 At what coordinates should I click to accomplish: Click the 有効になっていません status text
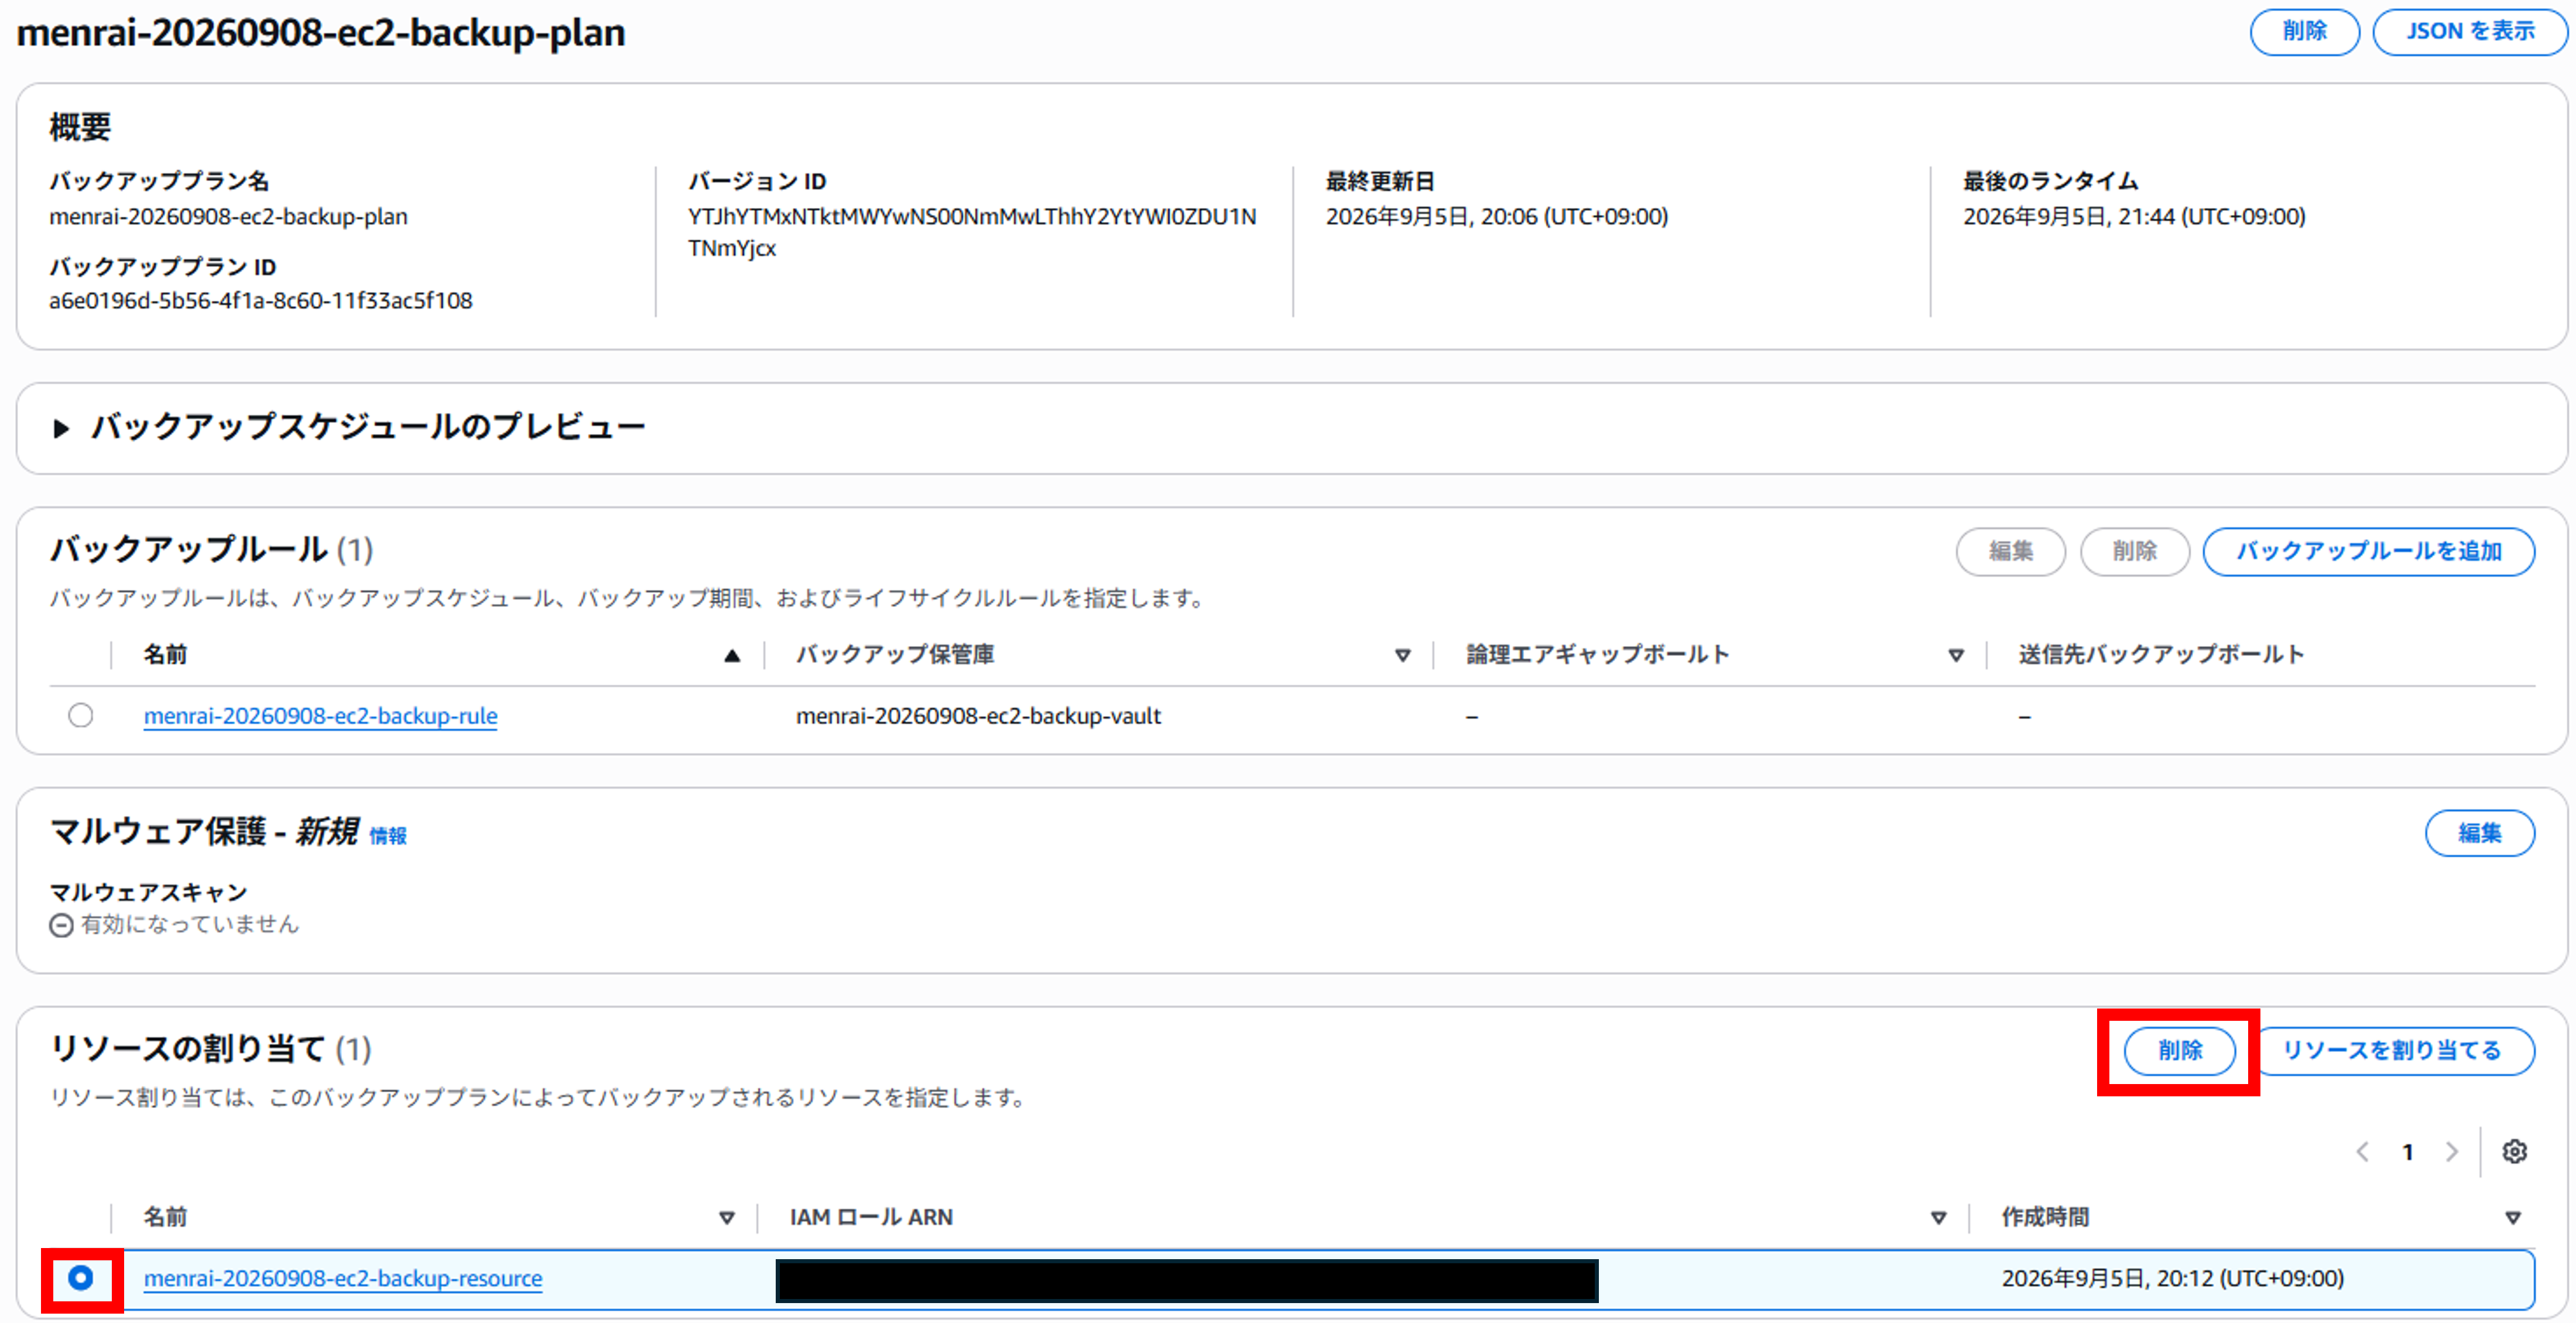[x=189, y=924]
